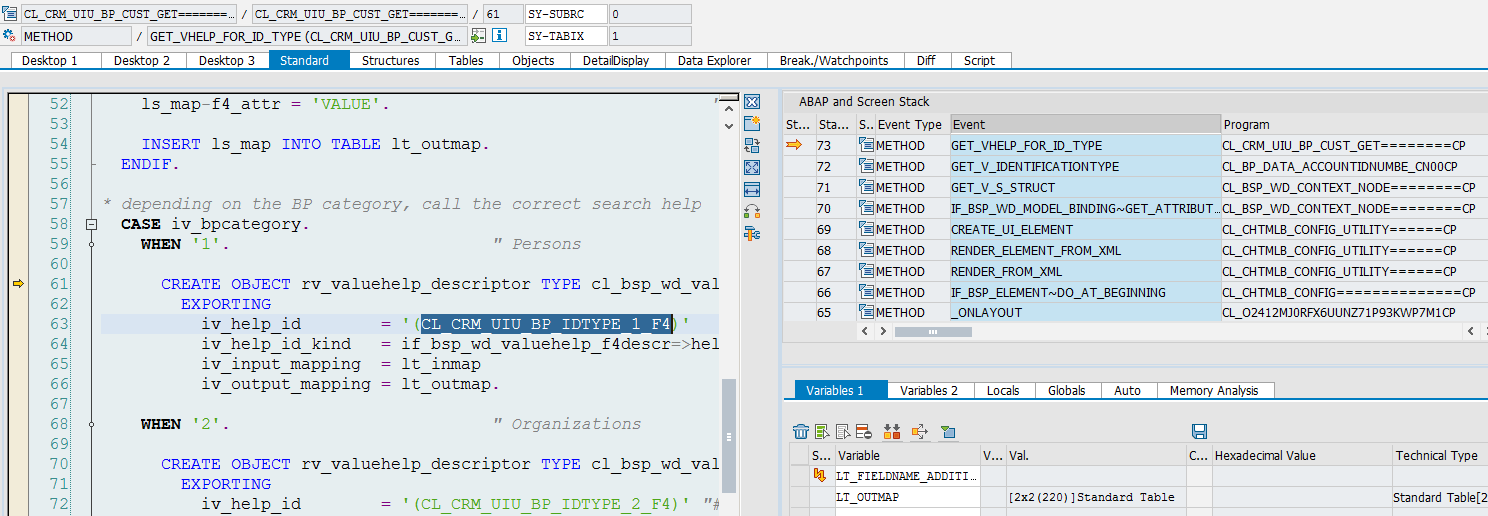Click the green navigate icon beside method name
The height and width of the screenshot is (516, 1488).
click(479, 36)
